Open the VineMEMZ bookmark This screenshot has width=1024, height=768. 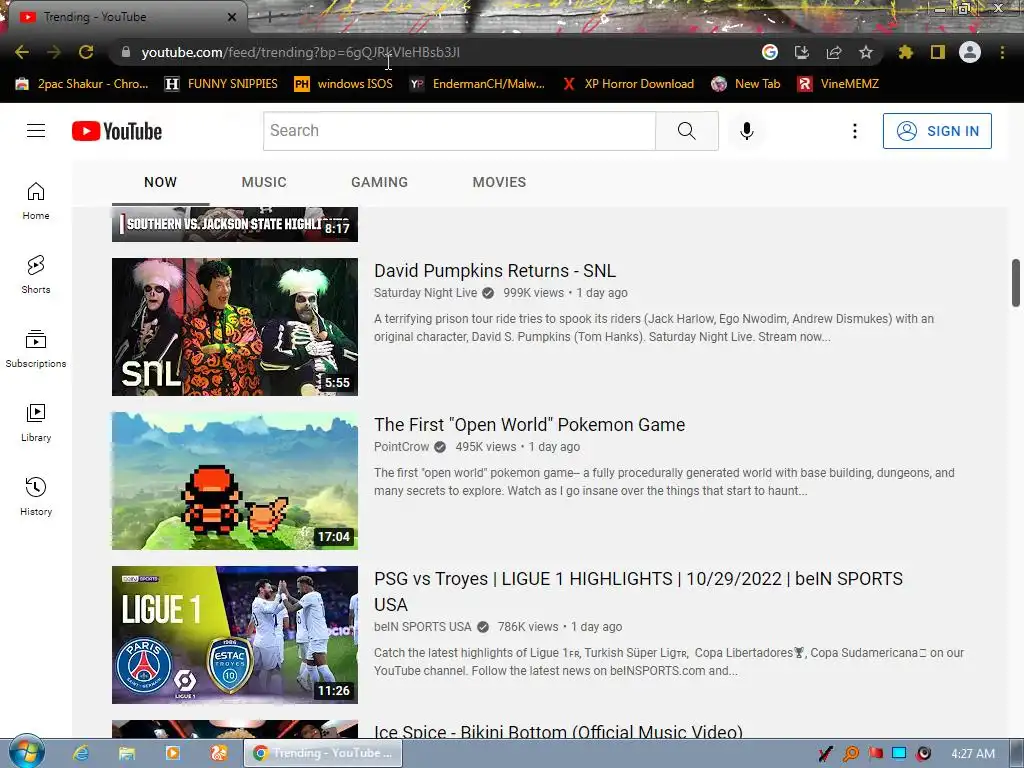click(x=838, y=84)
